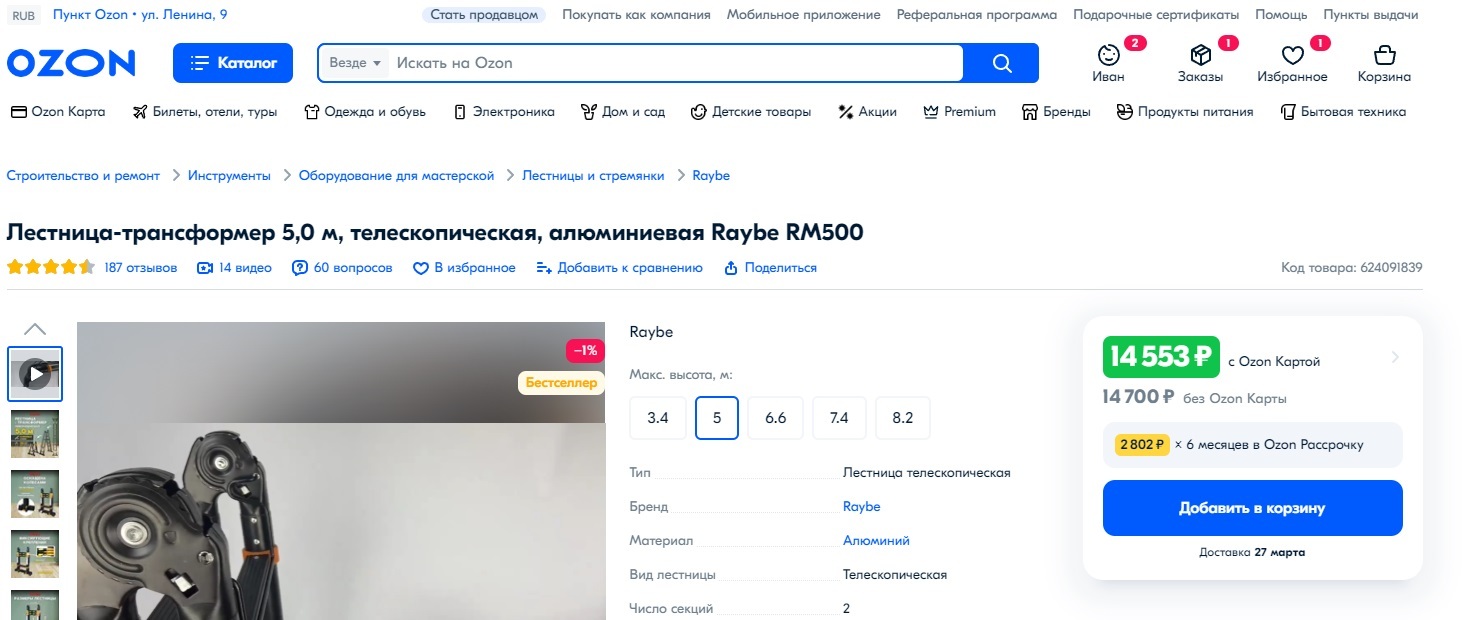
Task: Open Помощь link
Action: [1281, 15]
